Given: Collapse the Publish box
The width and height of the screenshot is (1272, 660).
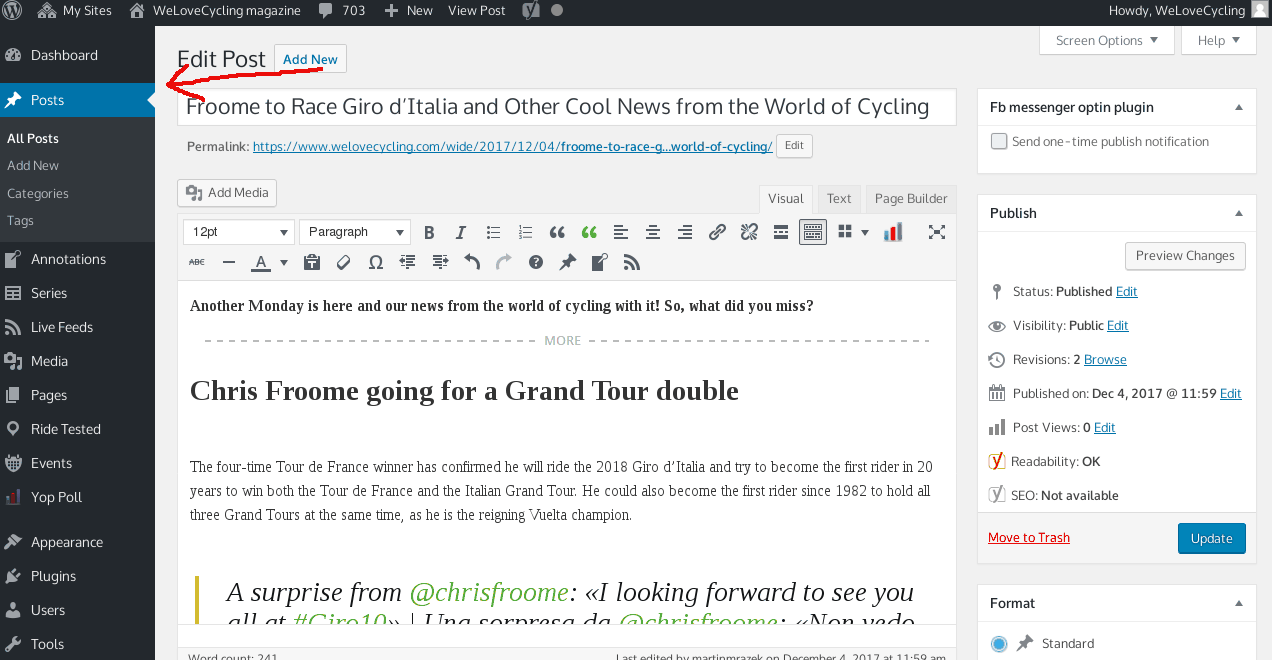Looking at the screenshot, I should 1239,213.
